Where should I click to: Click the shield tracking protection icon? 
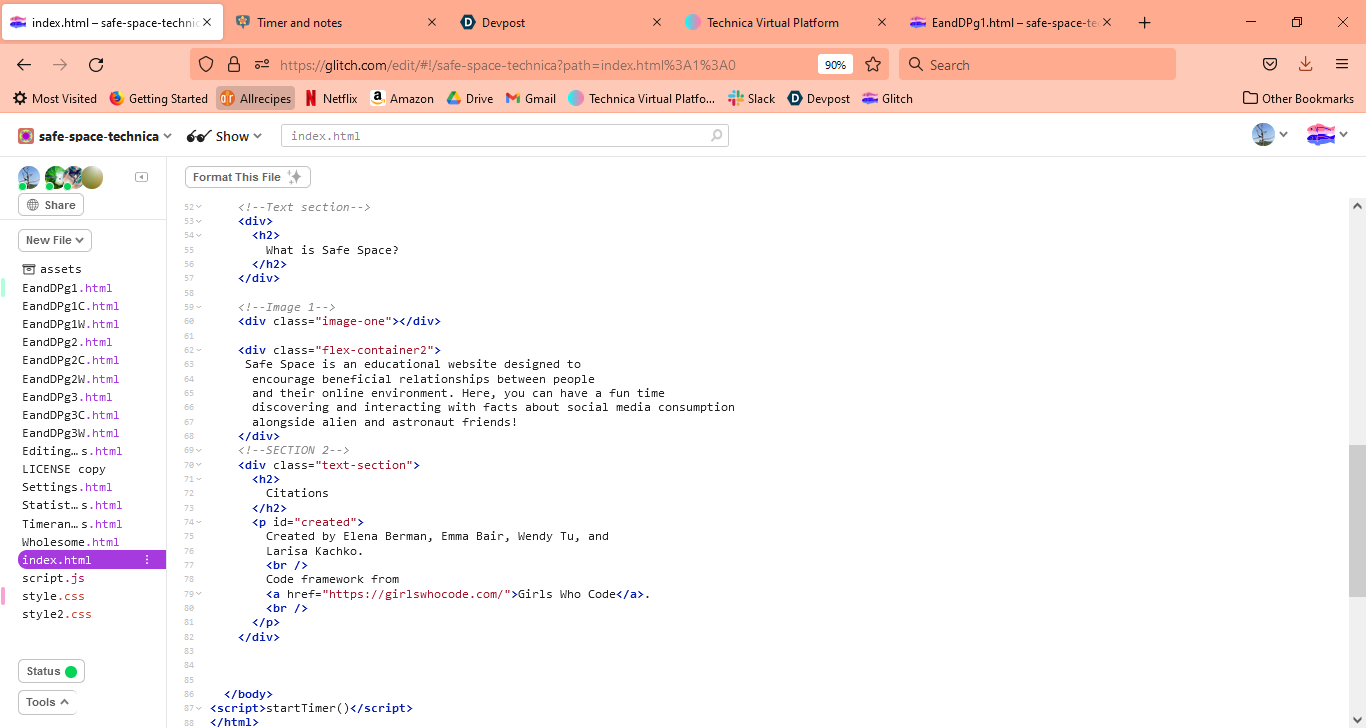pyautogui.click(x=206, y=64)
